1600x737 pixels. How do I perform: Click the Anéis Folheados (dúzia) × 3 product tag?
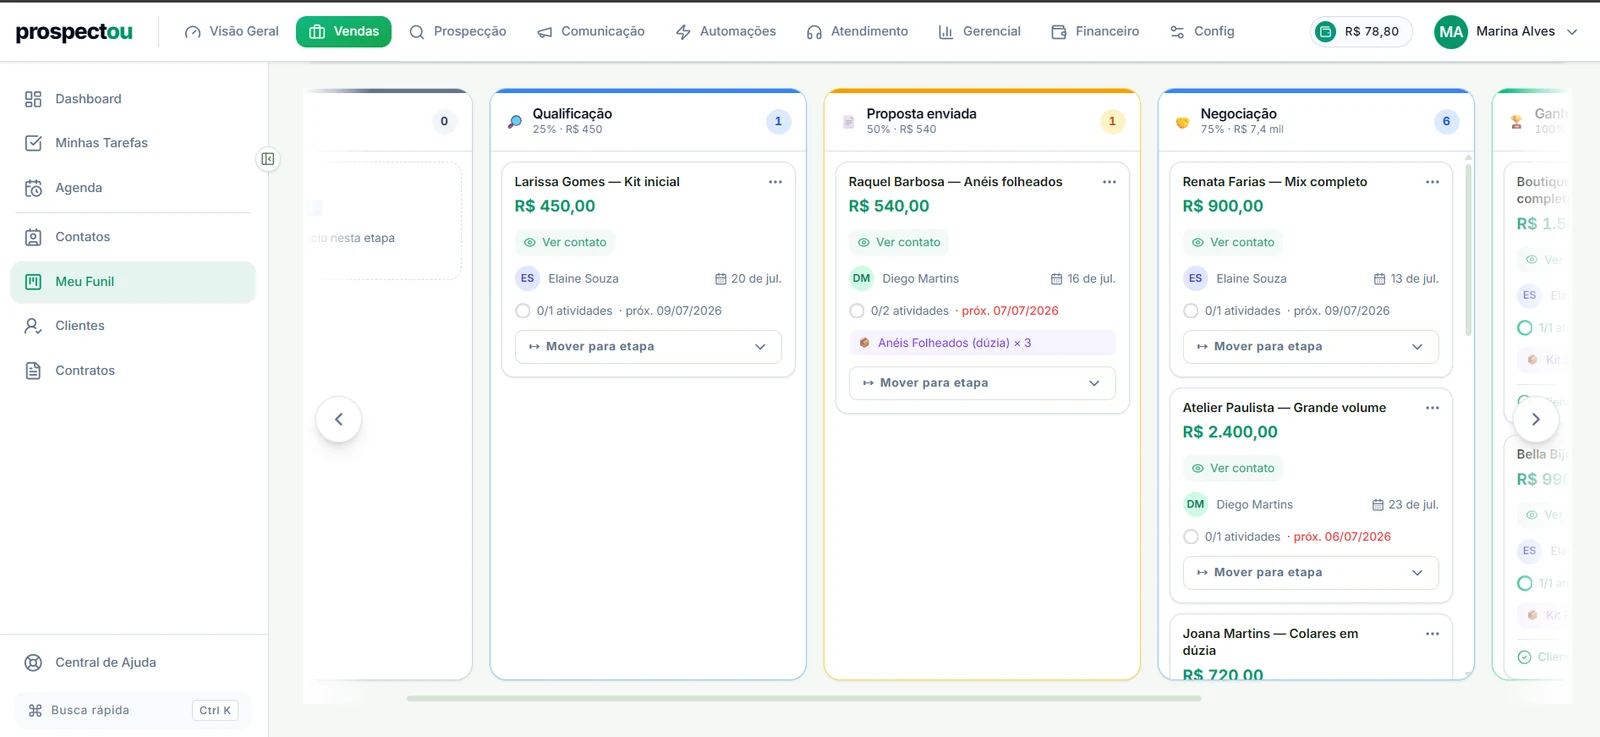[x=982, y=343]
